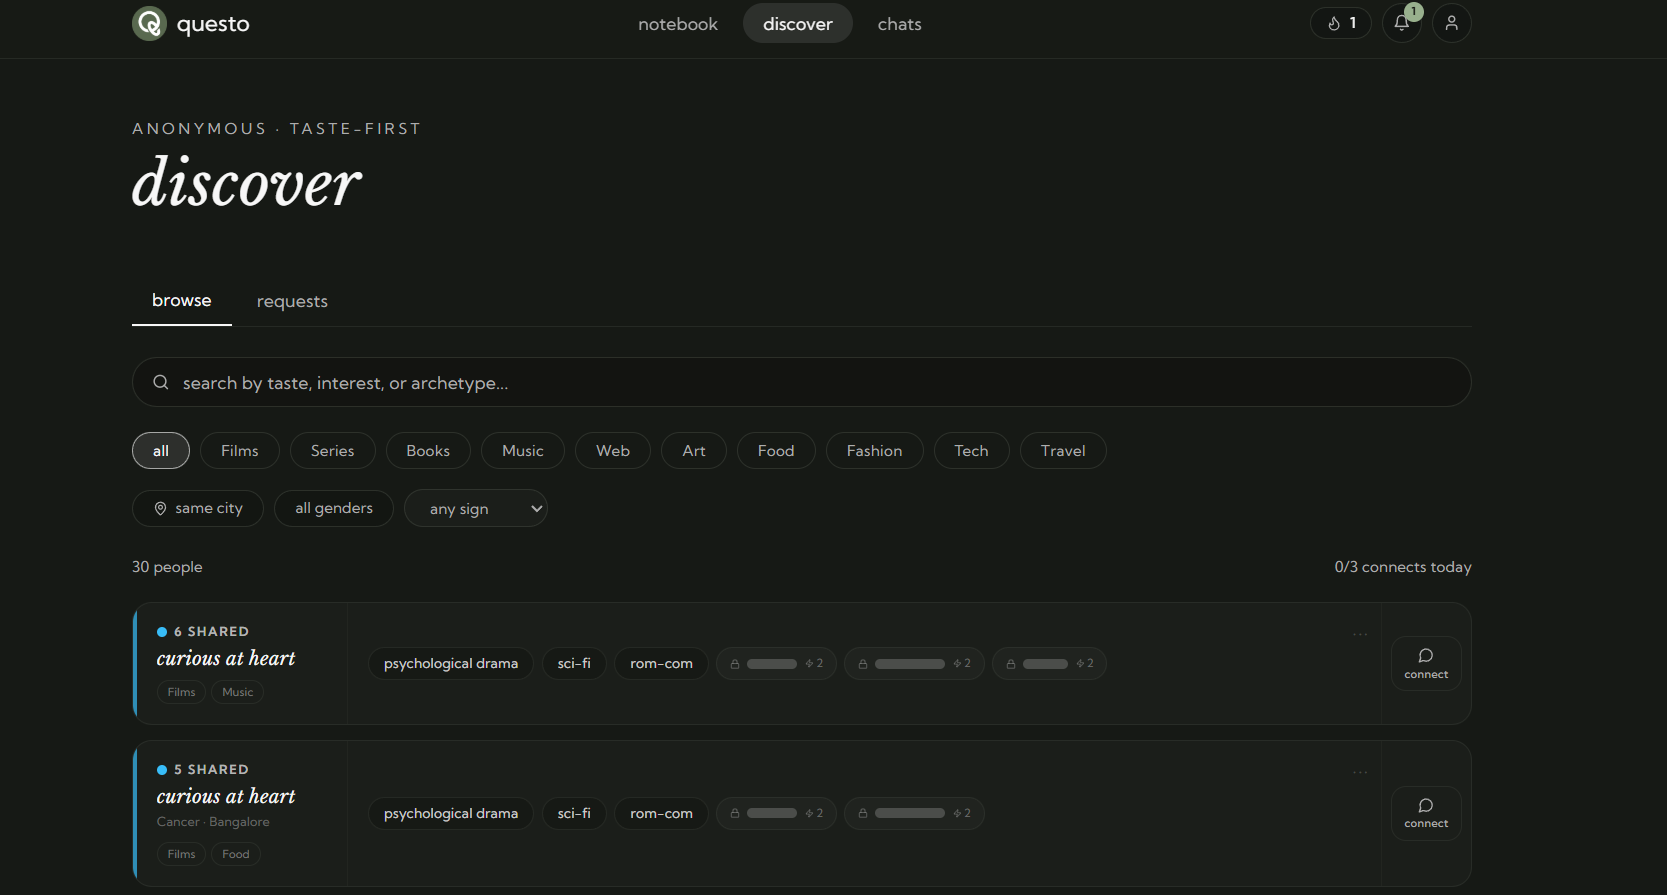Toggle the same city filter

[198, 508]
